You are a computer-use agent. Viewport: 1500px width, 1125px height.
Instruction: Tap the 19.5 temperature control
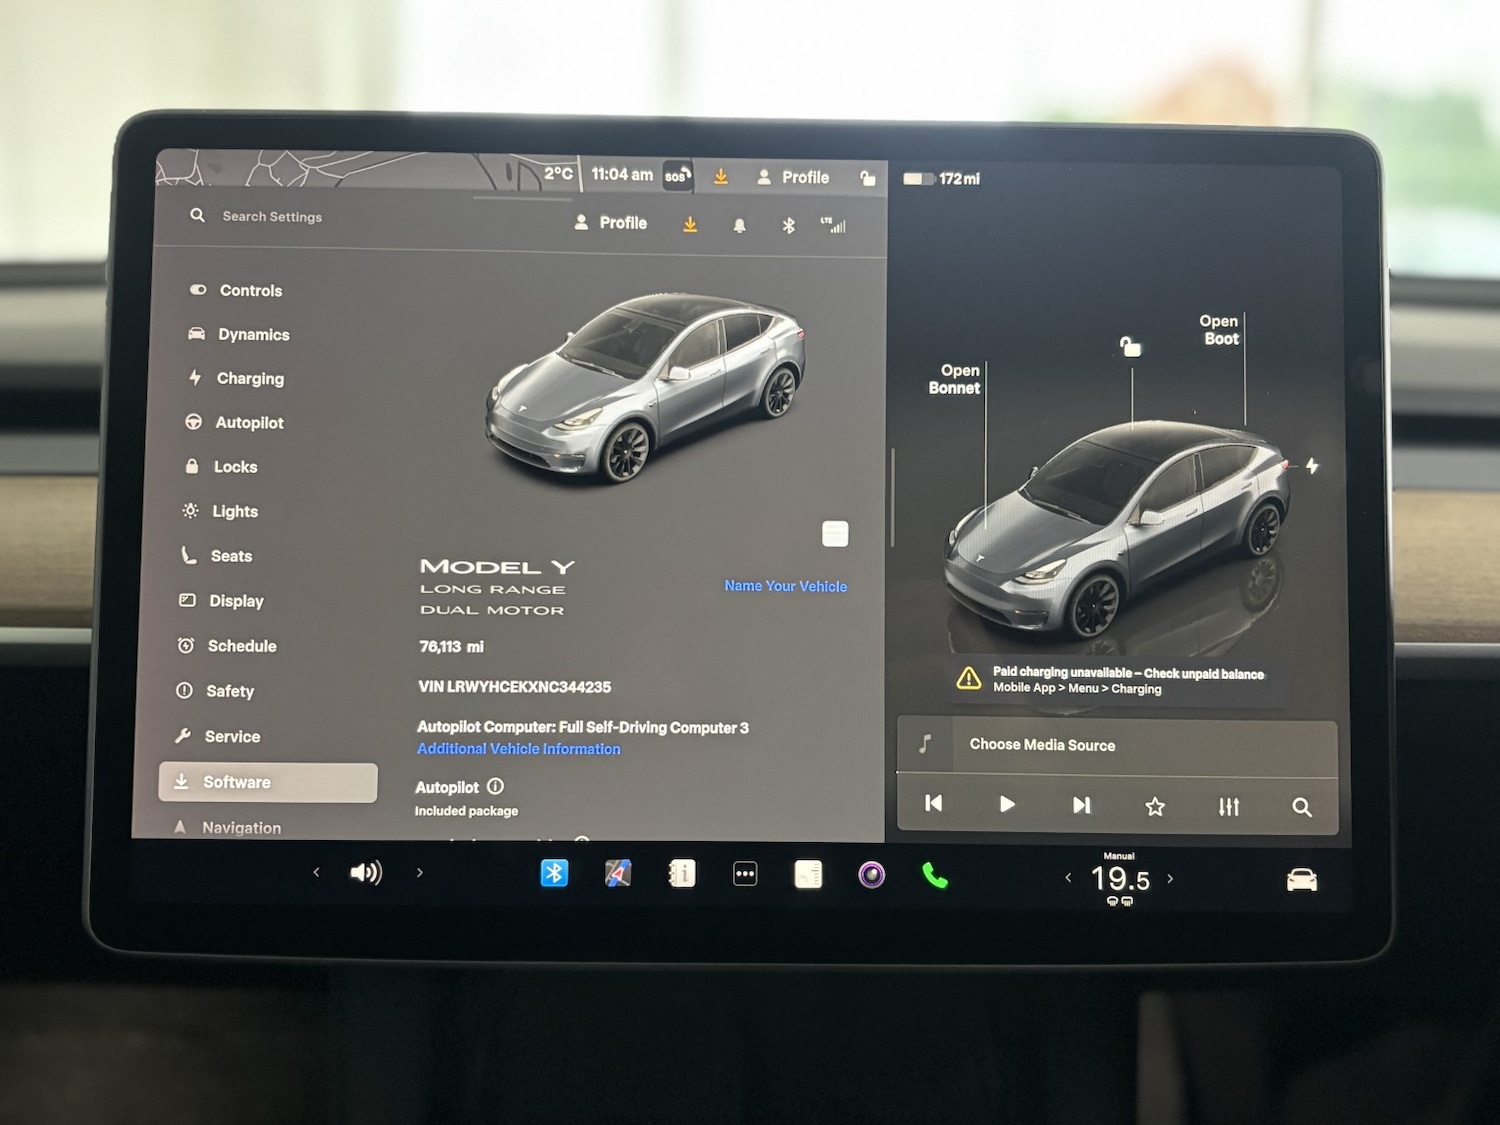pos(1119,878)
